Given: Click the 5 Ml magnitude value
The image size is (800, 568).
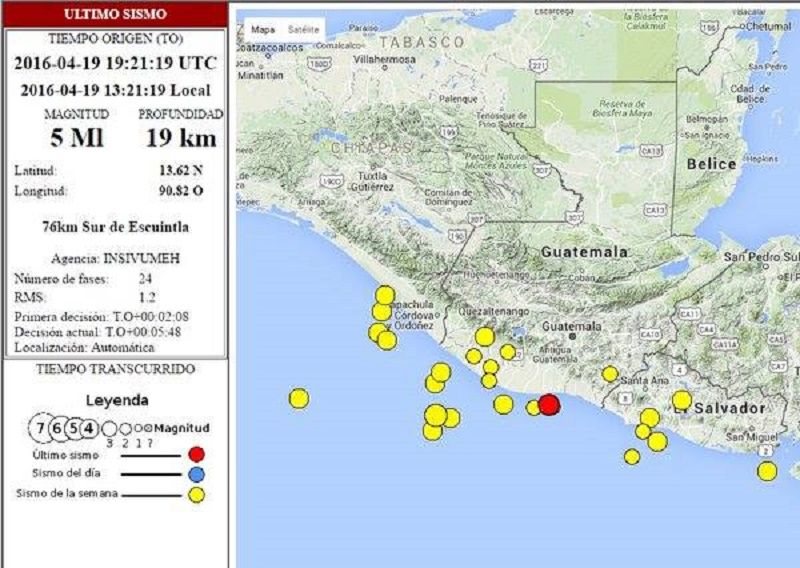Looking at the screenshot, I should pos(77,138).
